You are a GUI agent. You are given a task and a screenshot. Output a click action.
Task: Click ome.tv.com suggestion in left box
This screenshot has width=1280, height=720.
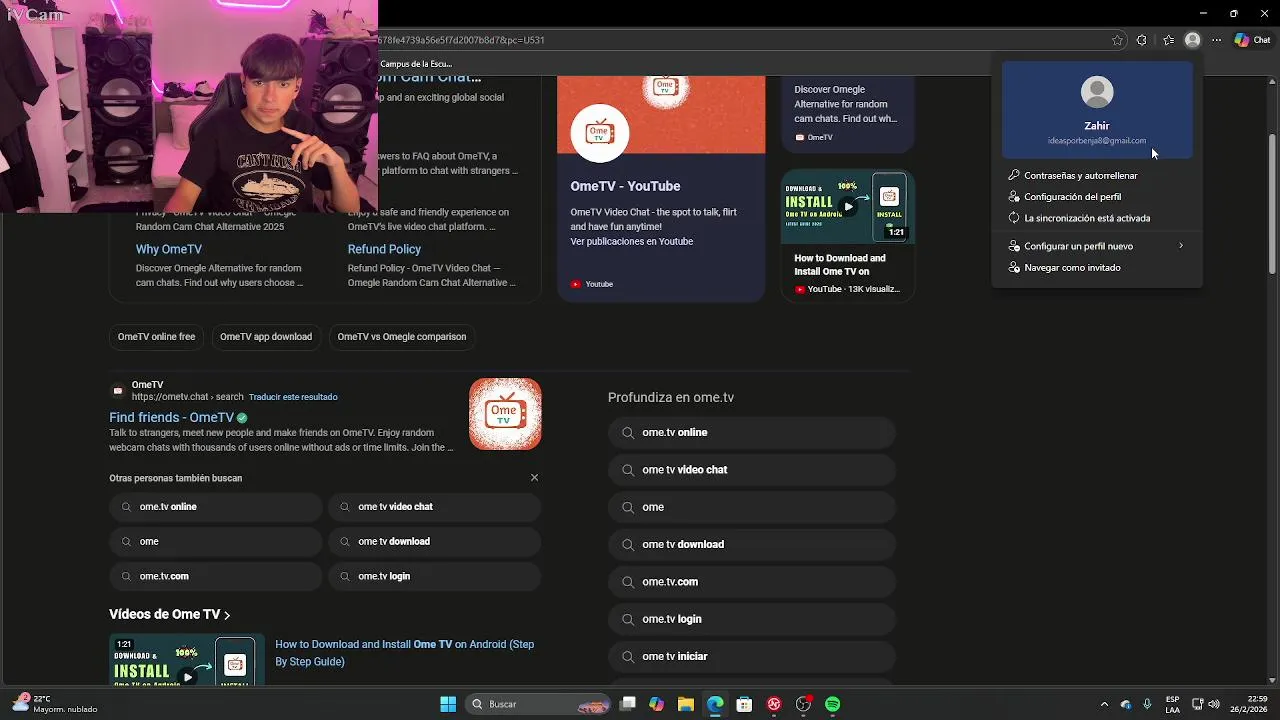pos(216,577)
